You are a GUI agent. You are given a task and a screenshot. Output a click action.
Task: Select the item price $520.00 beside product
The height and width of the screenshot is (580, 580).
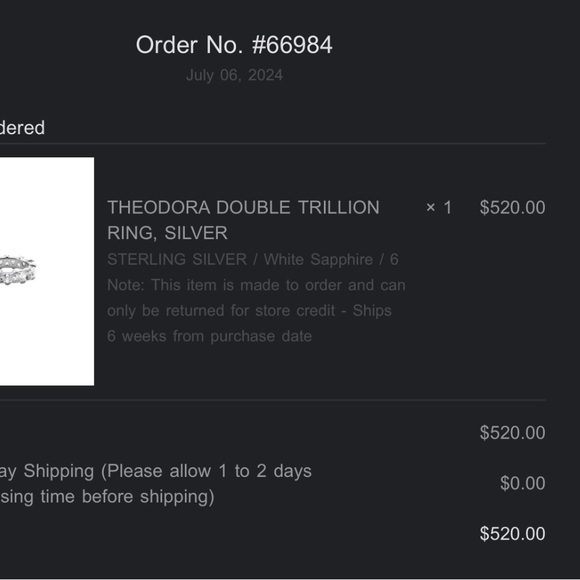pyautogui.click(x=512, y=208)
